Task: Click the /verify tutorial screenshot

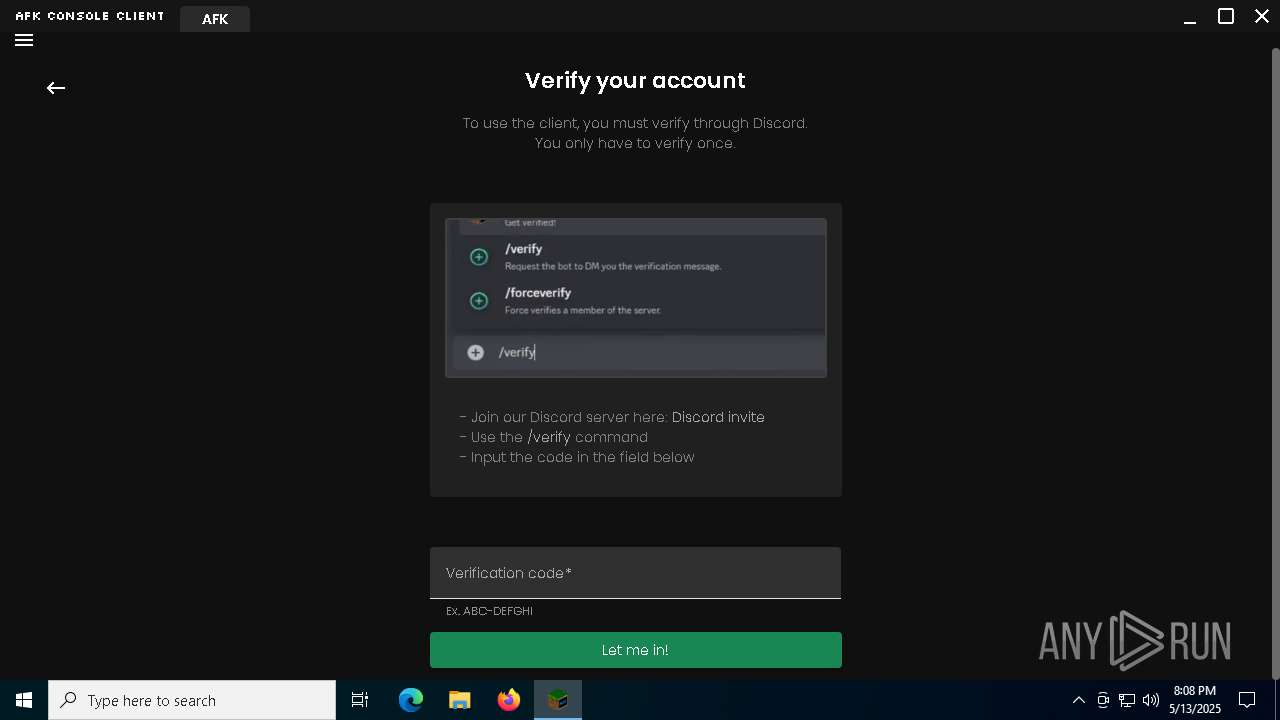Action: [x=636, y=298]
